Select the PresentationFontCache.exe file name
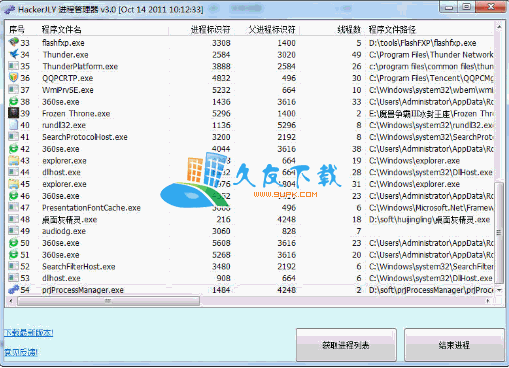 91,208
